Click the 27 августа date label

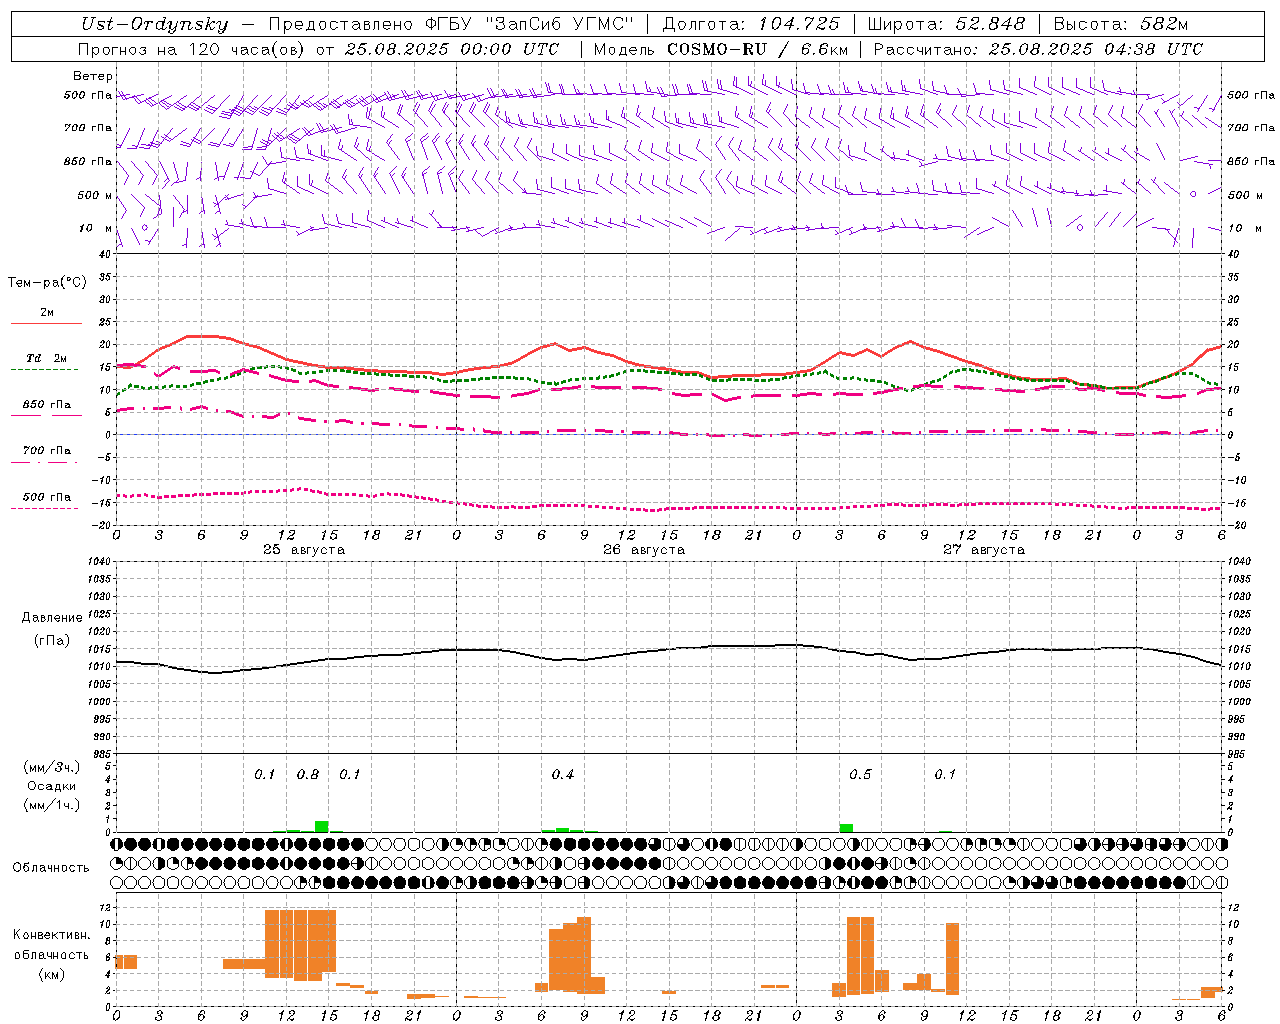(x=984, y=550)
